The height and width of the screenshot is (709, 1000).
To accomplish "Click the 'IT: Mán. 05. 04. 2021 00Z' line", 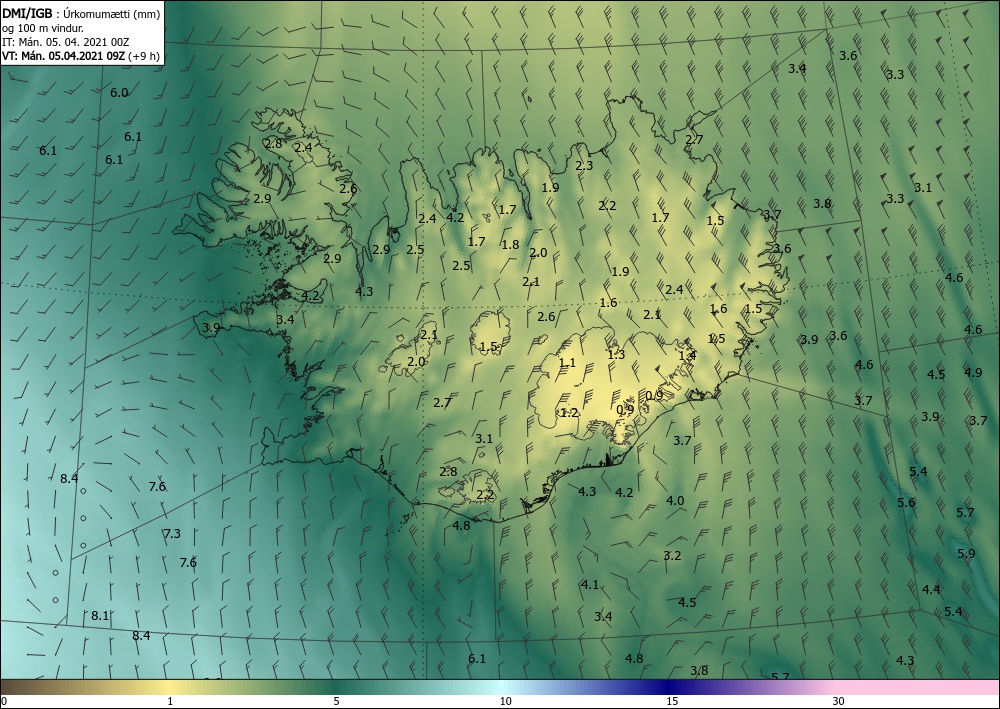I will click(66, 42).
